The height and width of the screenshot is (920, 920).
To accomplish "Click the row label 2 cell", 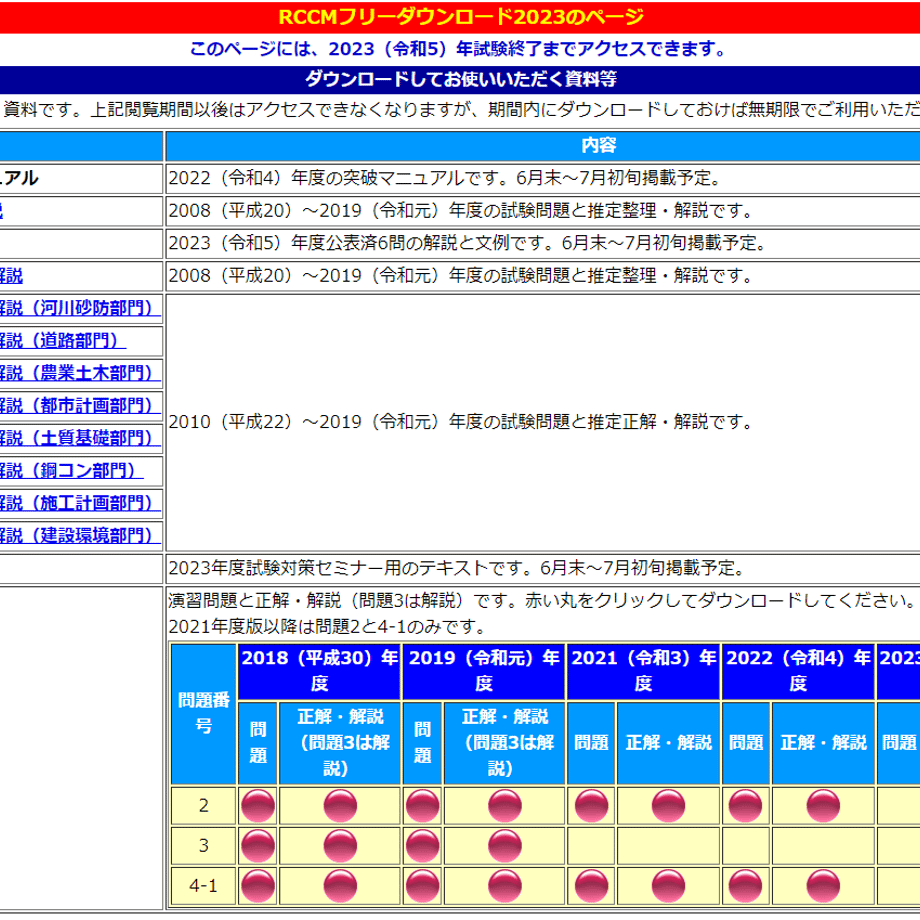I will [x=204, y=806].
